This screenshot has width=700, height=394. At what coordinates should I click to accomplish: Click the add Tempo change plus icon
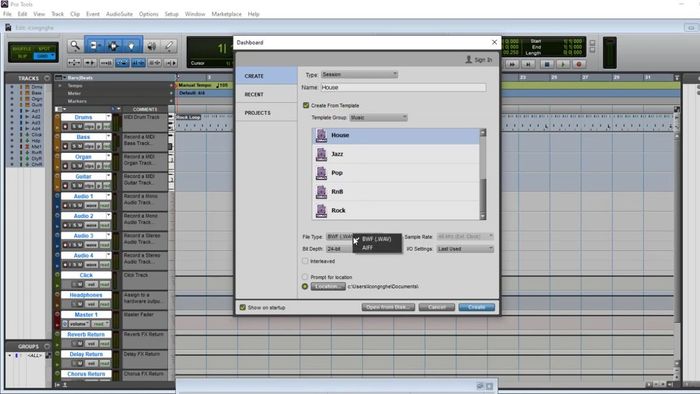[171, 86]
